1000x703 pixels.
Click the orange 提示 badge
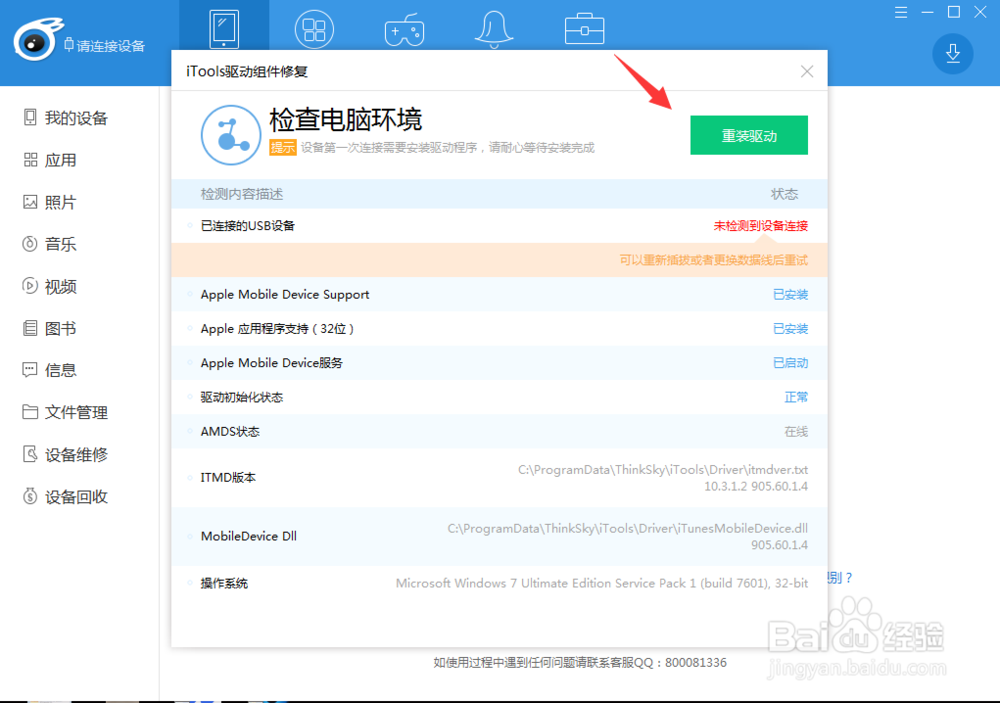pos(283,147)
